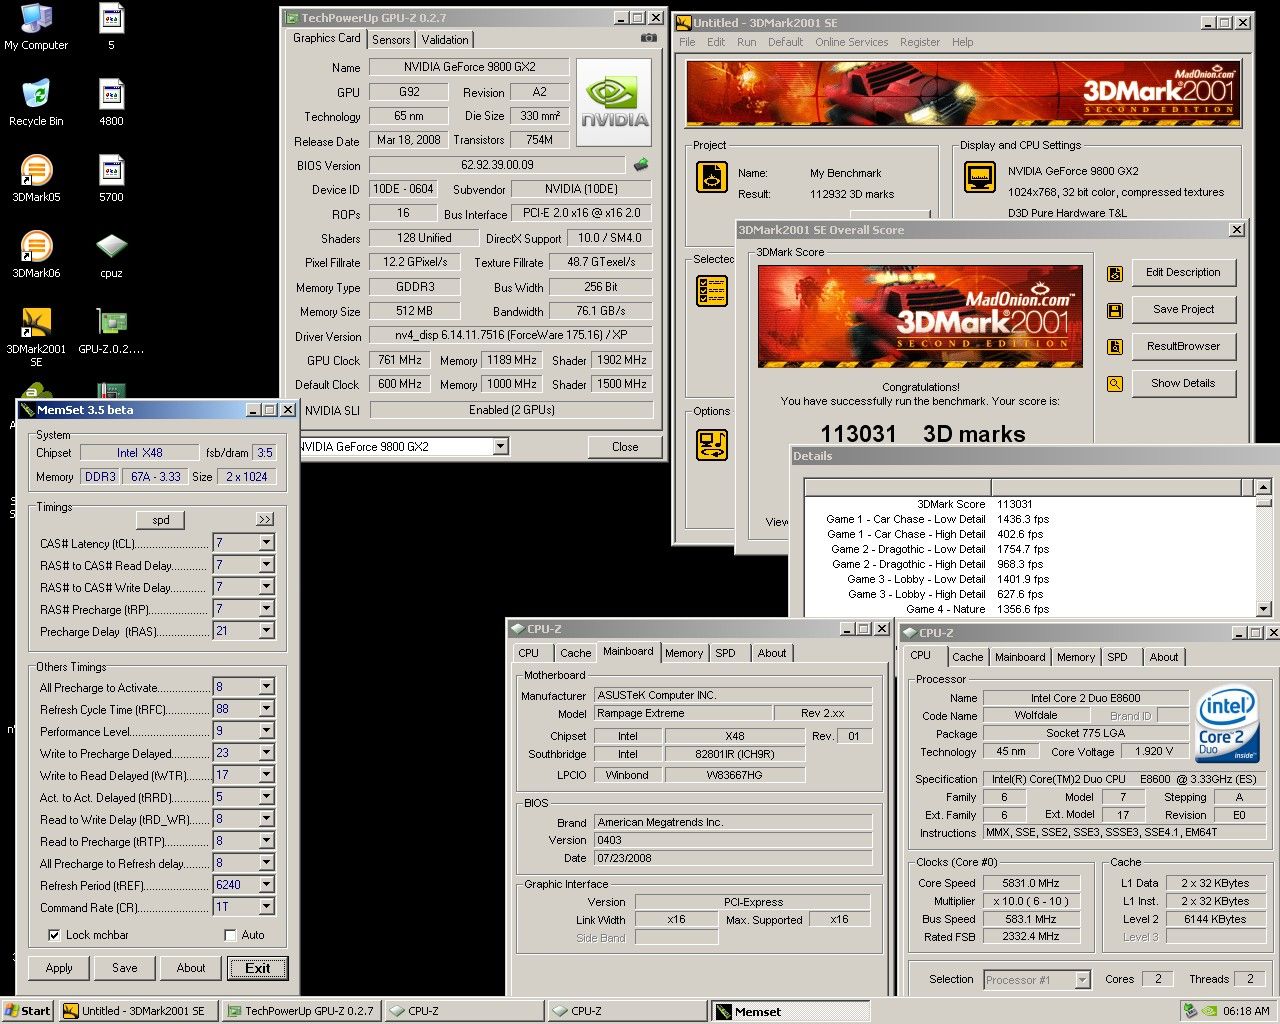The image size is (1280, 1024).
Task: Select the cpuz desktop icon
Action: [x=111, y=255]
